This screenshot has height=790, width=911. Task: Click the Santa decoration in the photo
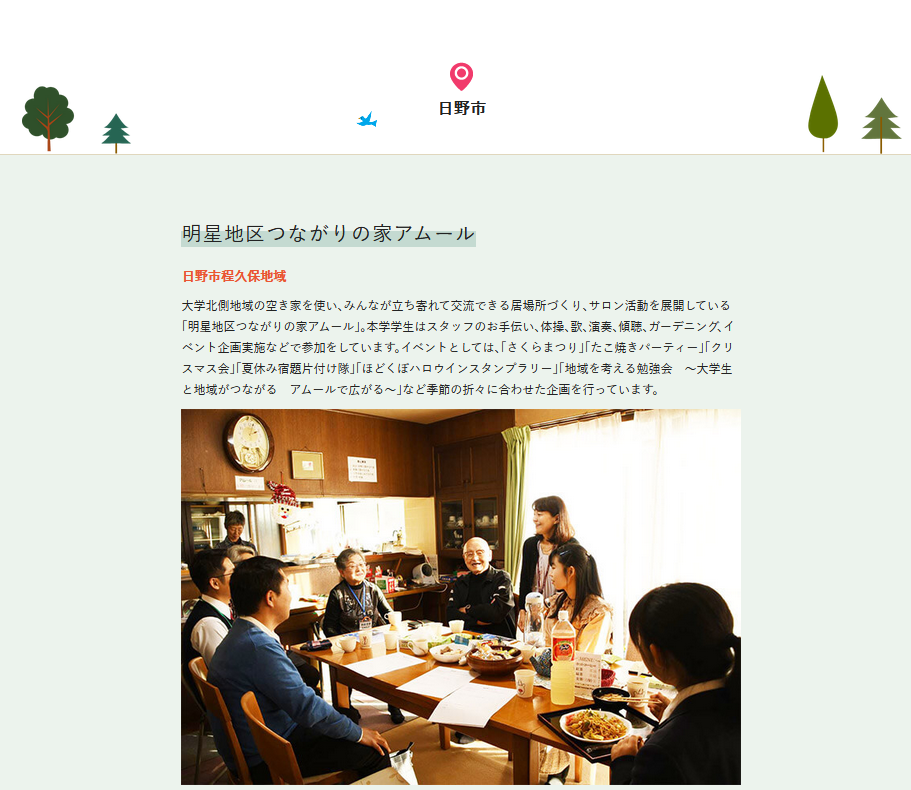tap(284, 503)
